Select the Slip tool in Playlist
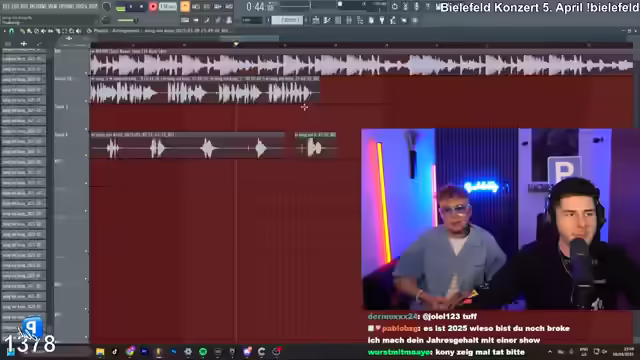Screen dimensions: 640x360 [x=50, y=31]
